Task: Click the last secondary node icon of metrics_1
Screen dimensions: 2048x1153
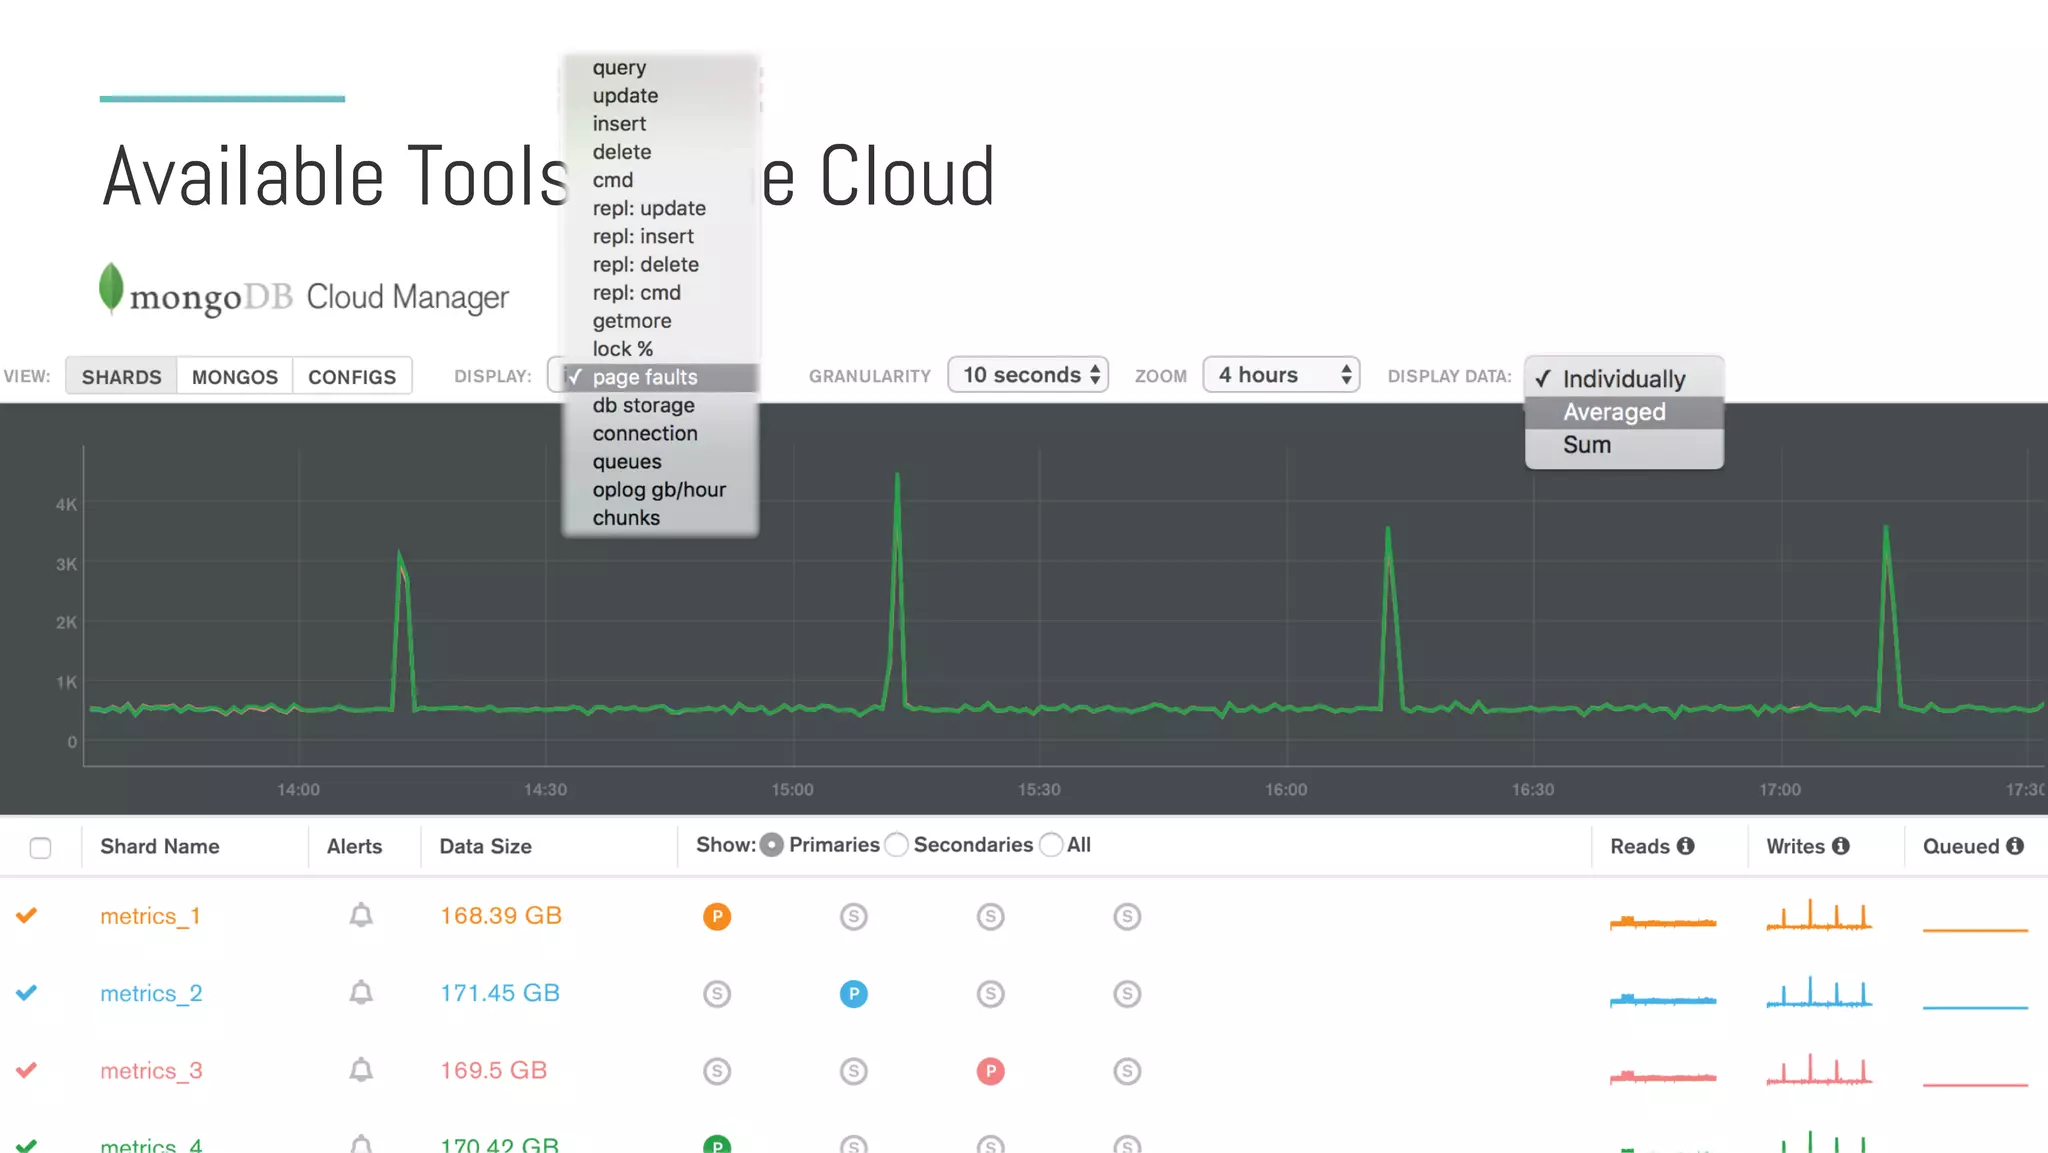Action: coord(1127,916)
